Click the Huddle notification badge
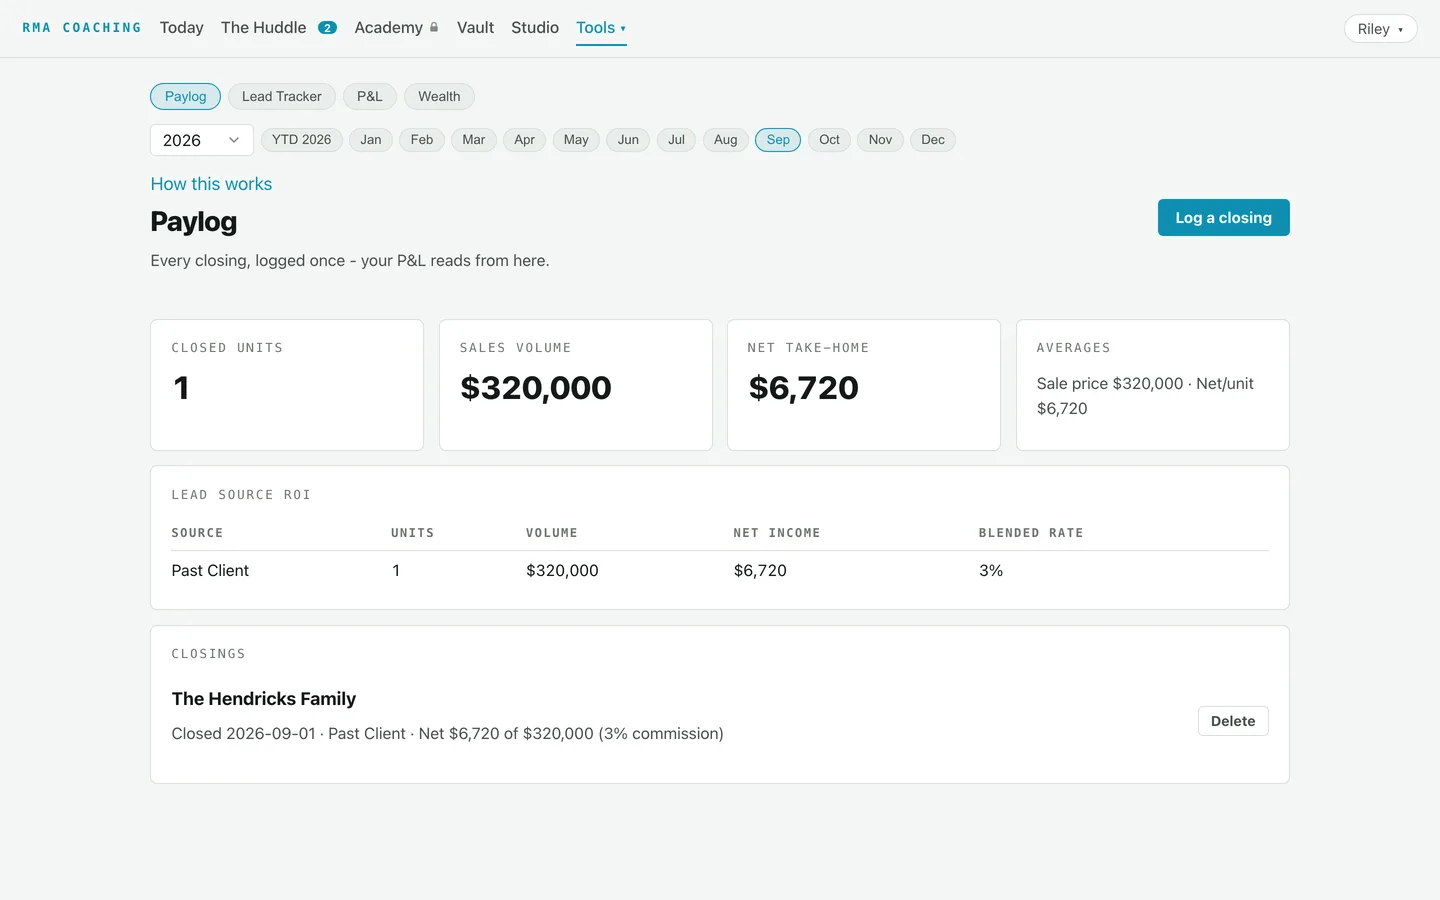The height and width of the screenshot is (900, 1440). (x=327, y=28)
